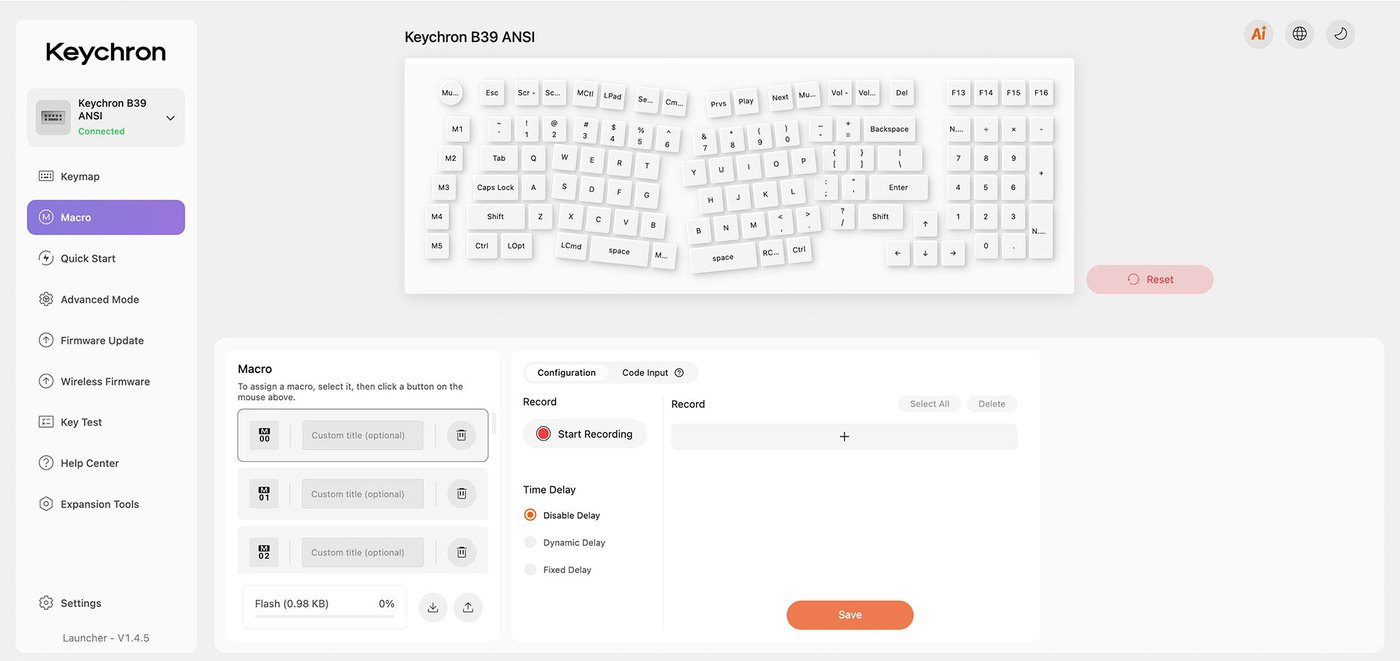This screenshot has height=661, width=1400.
Task: Select the down arrow key
Action: [x=925, y=253]
